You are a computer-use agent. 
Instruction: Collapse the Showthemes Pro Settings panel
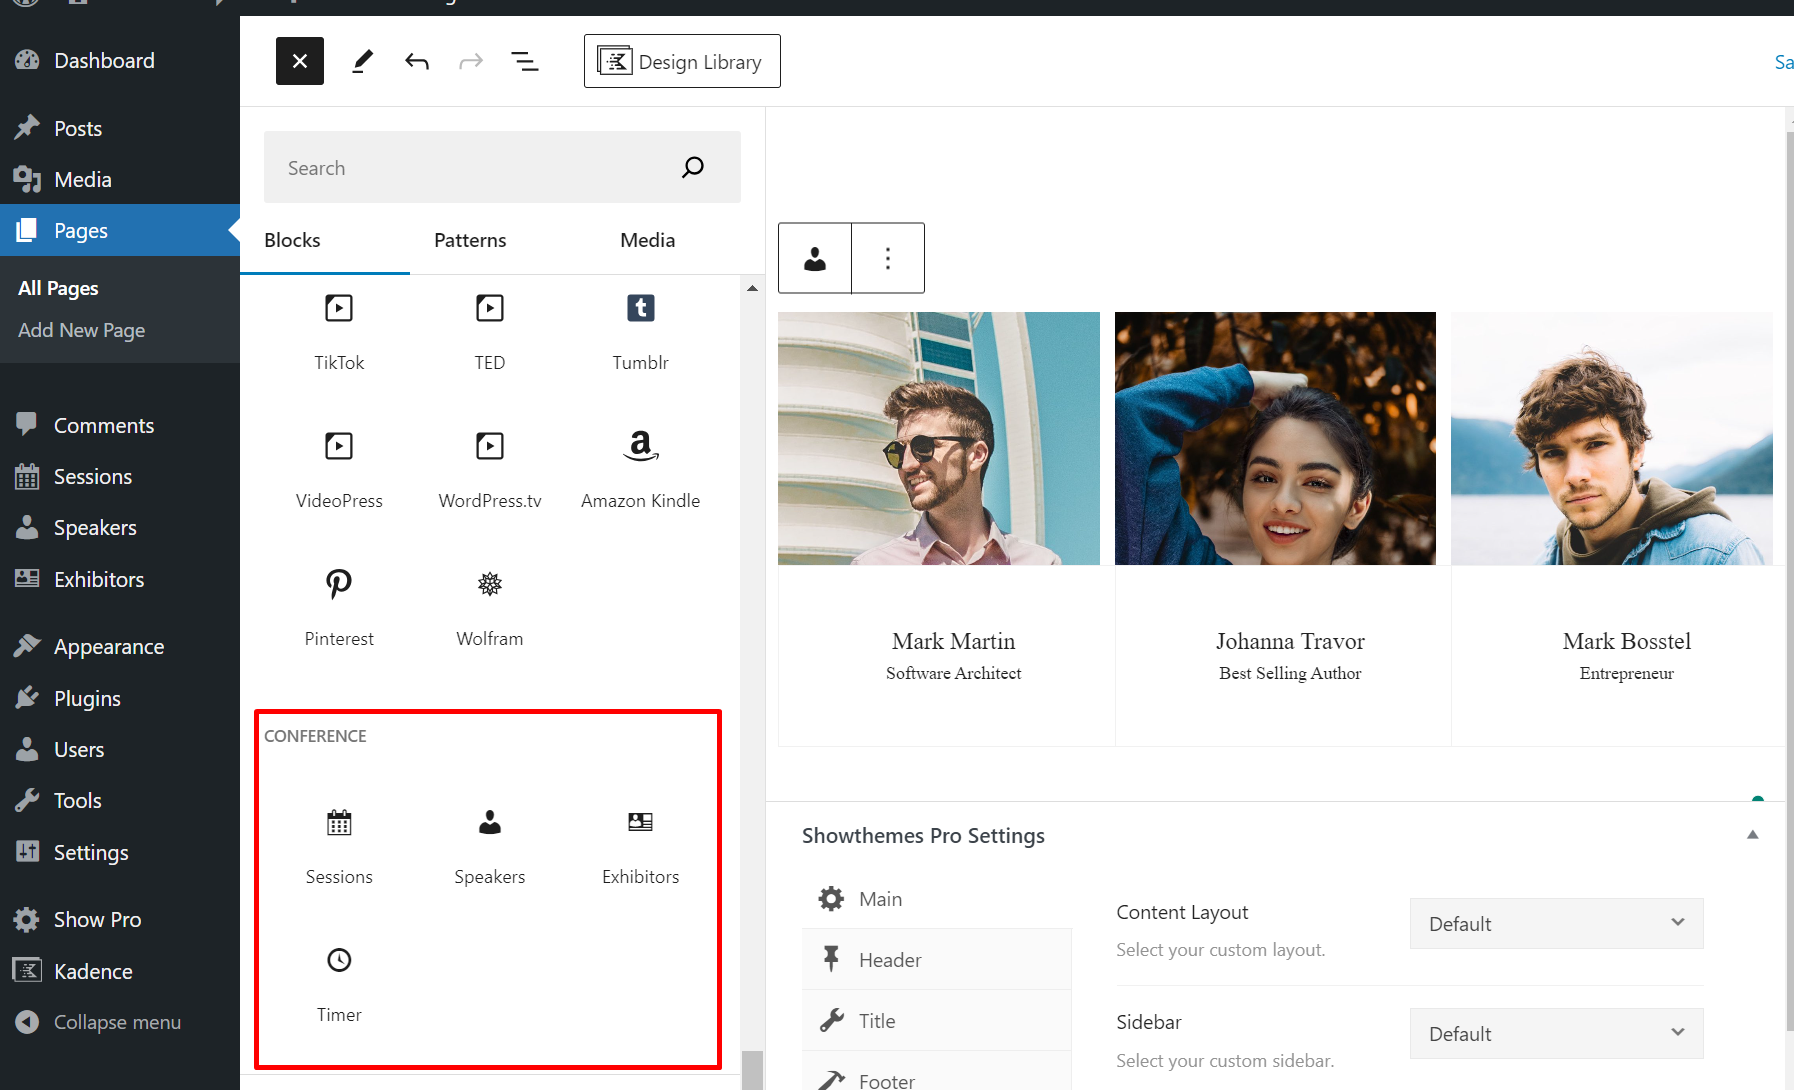[1752, 835]
